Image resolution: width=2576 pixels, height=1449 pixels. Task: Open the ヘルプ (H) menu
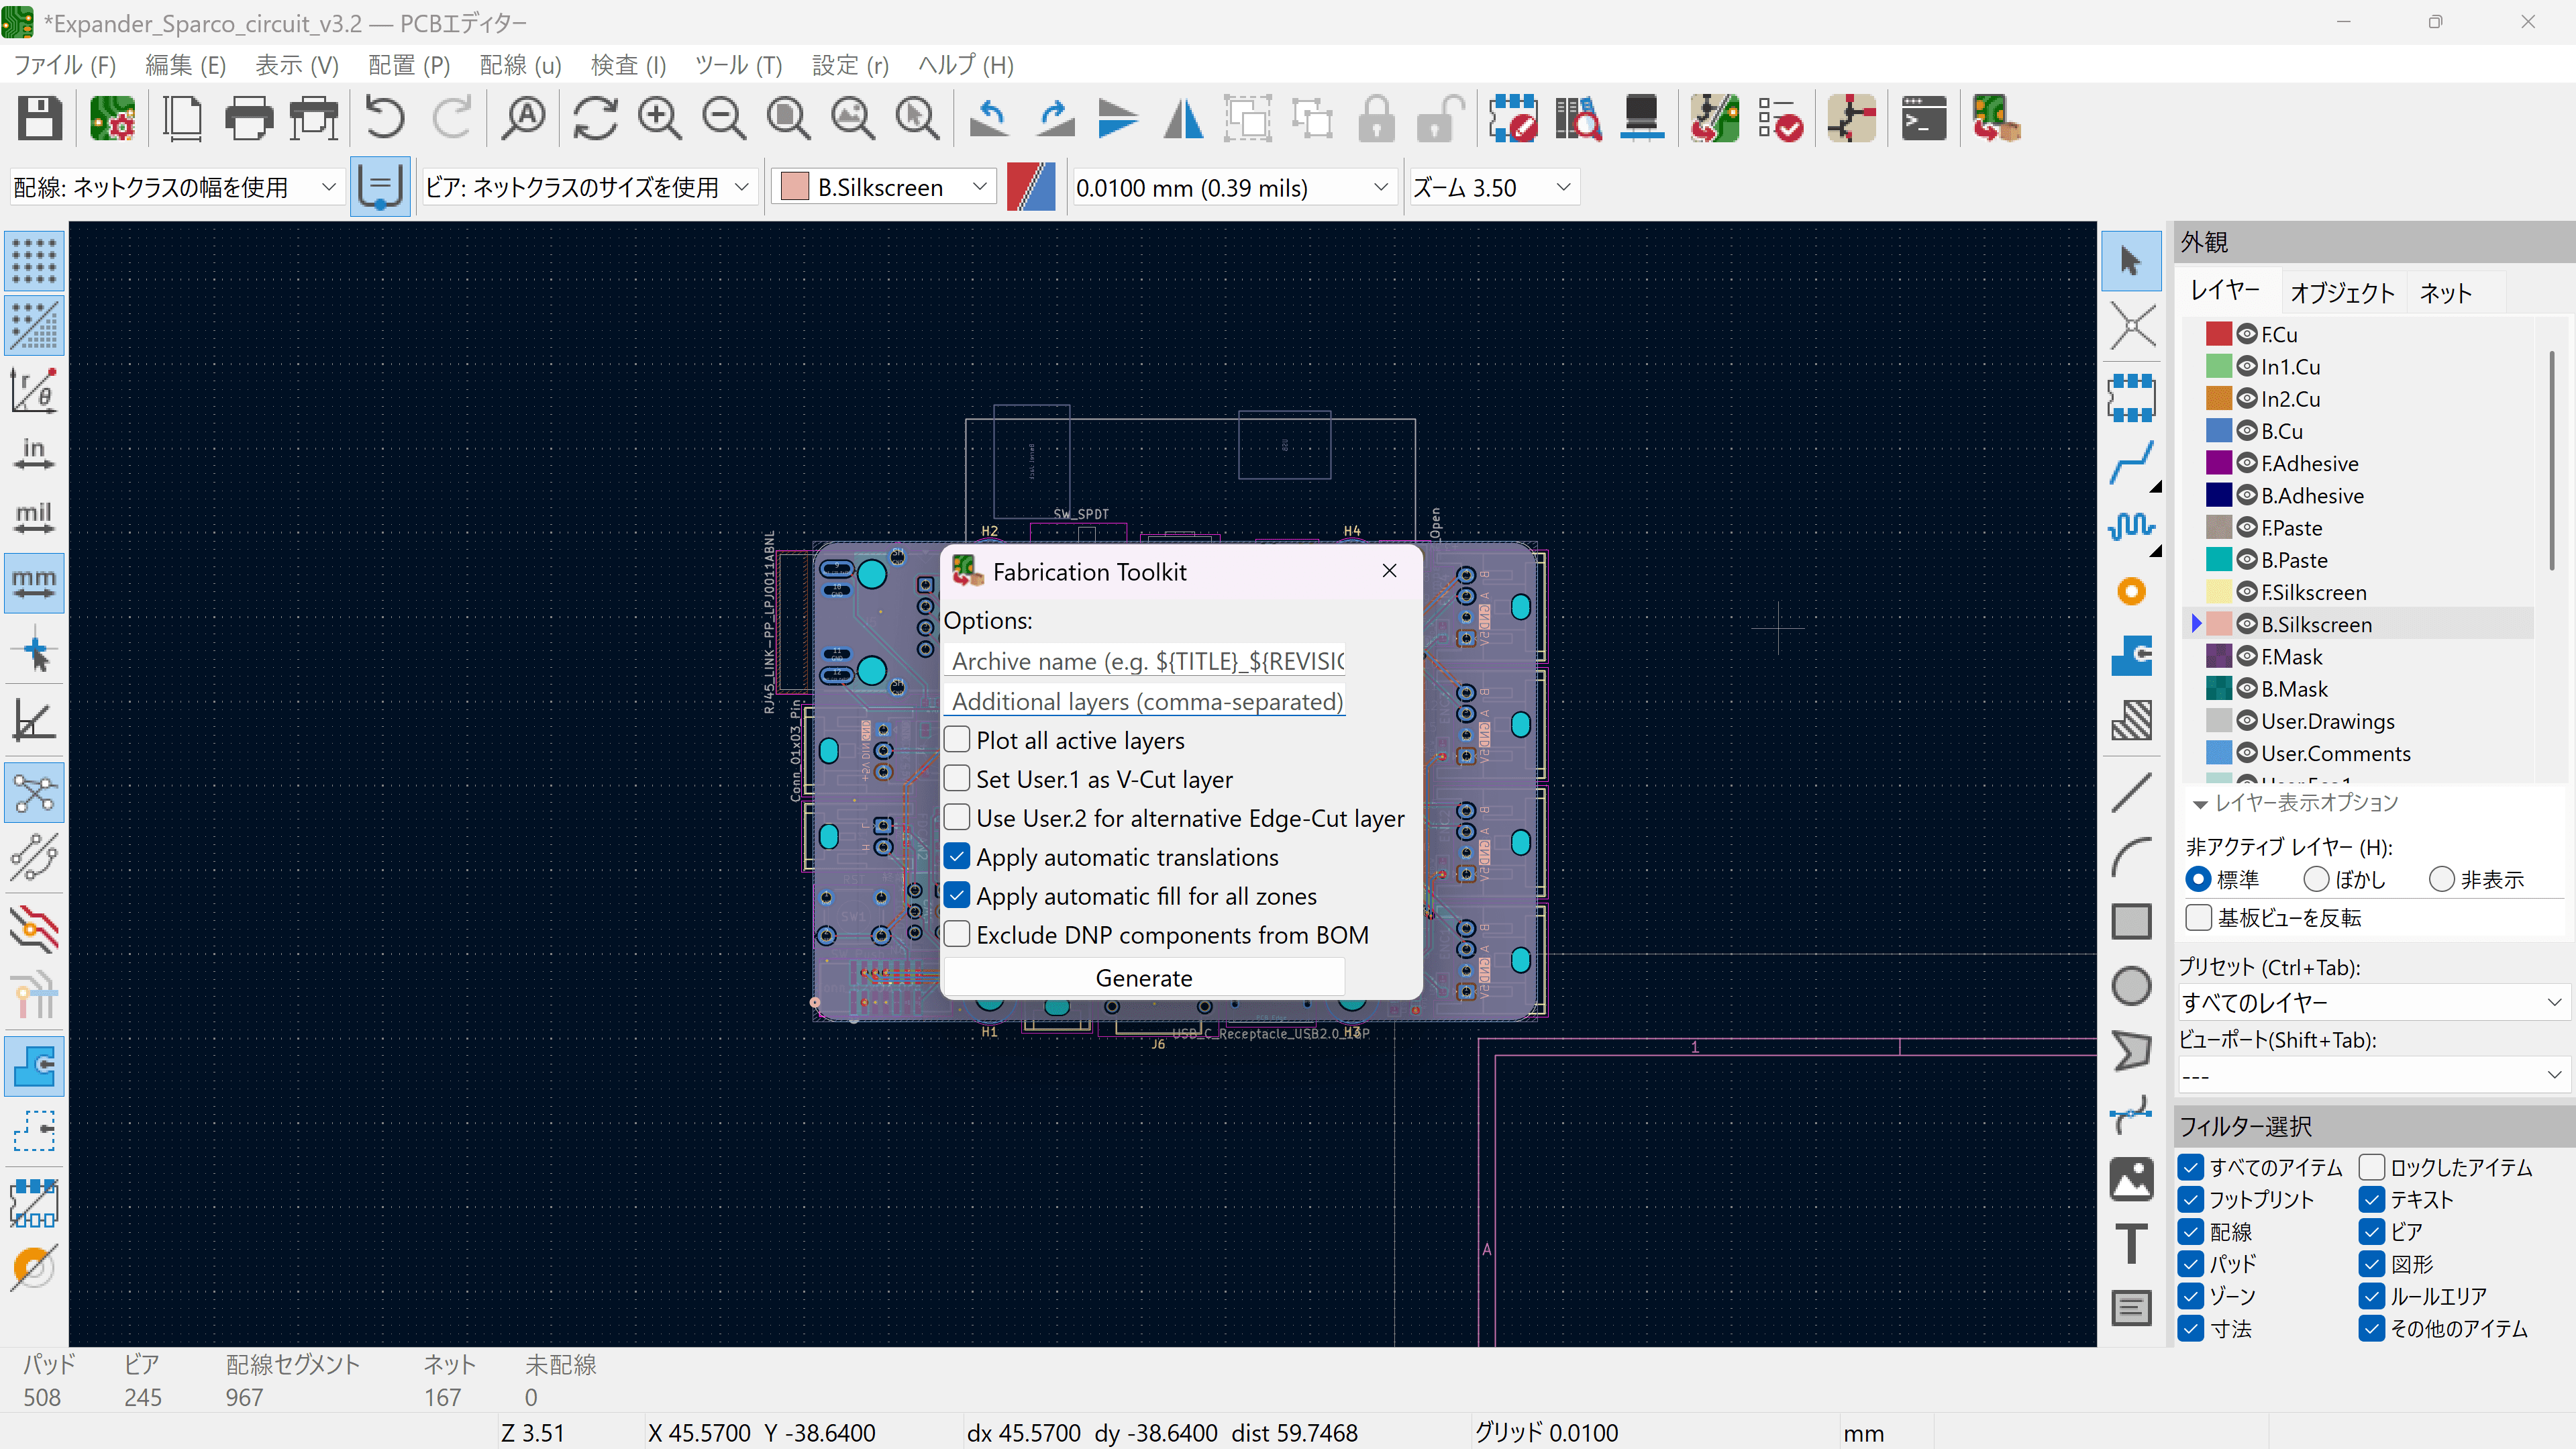pos(965,65)
